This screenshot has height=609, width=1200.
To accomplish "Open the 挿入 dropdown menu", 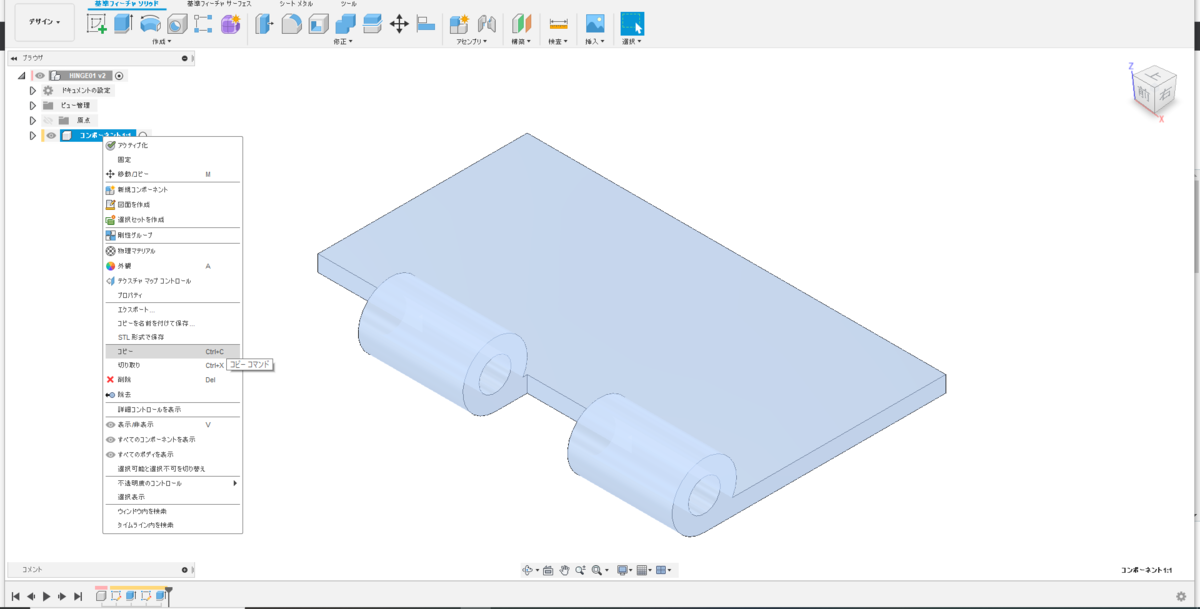I will [x=595, y=42].
